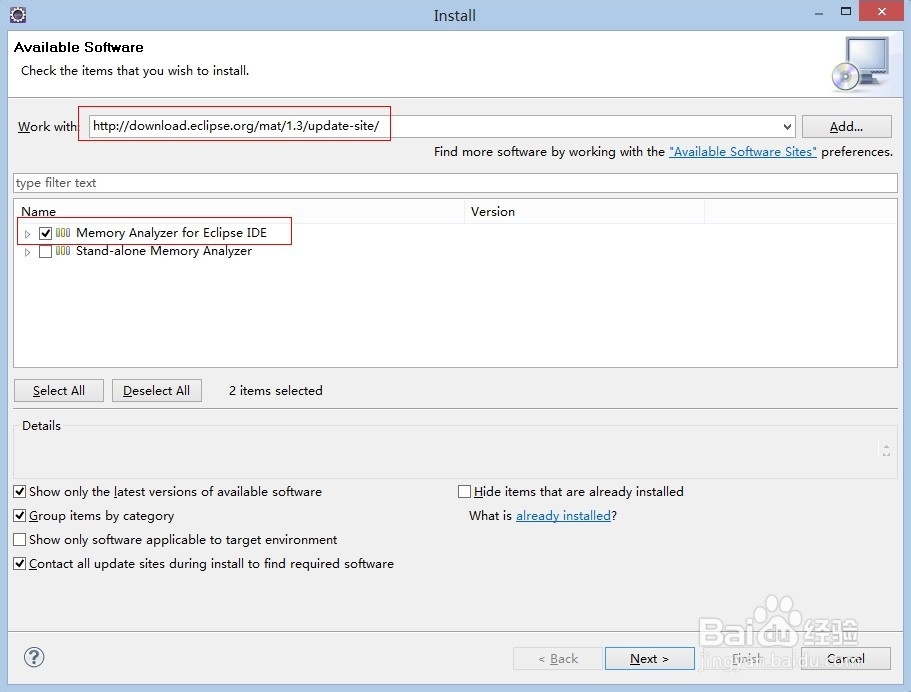
Task: Click the Eclipse icon in title bar
Action: pos(18,15)
